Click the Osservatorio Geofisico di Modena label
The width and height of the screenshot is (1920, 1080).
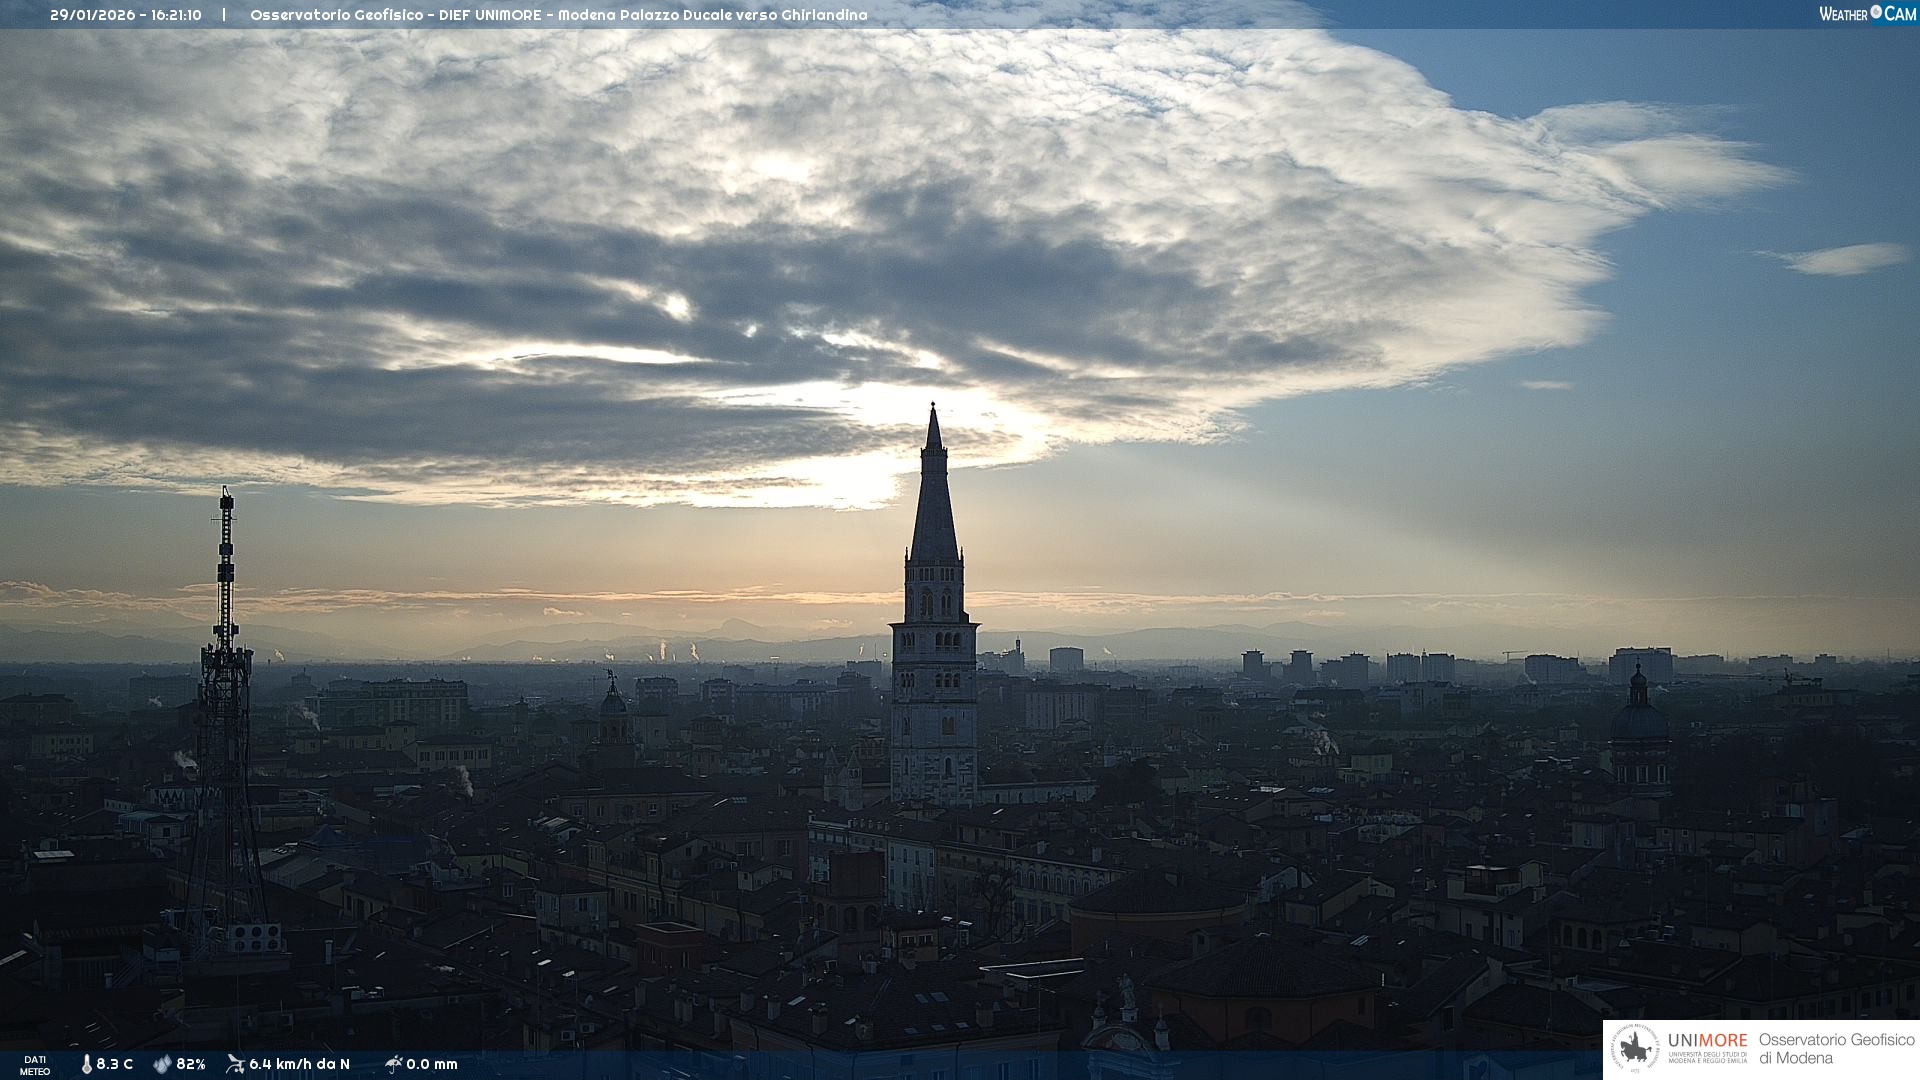point(1836,1049)
